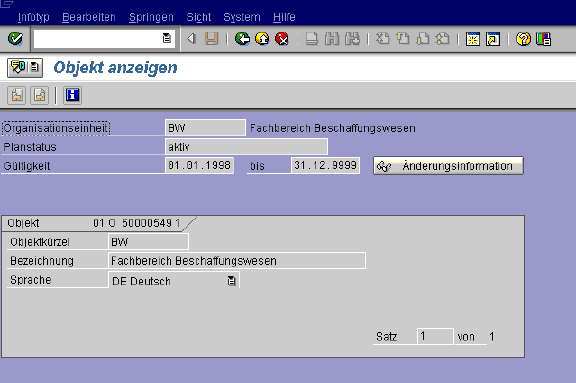The height and width of the screenshot is (383, 576).
Task: Click the Customize Local Layout icon
Action: pos(543,39)
